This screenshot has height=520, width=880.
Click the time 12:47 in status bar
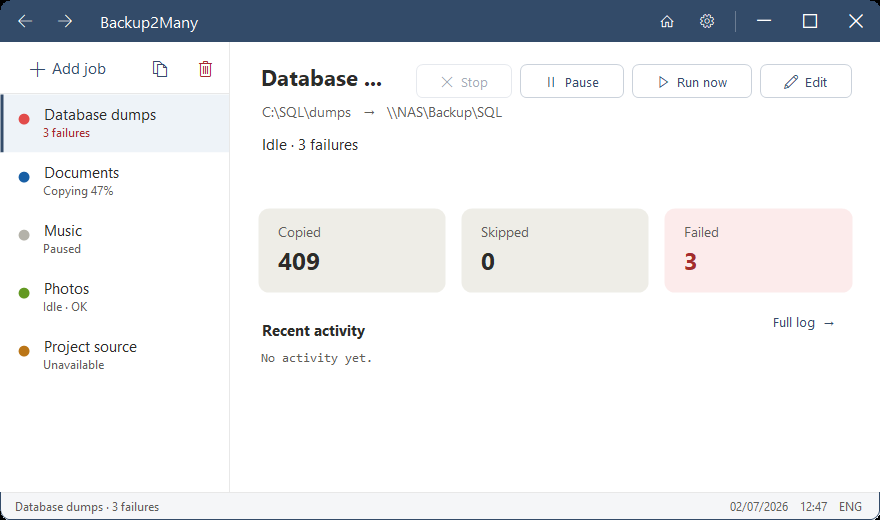coord(813,507)
